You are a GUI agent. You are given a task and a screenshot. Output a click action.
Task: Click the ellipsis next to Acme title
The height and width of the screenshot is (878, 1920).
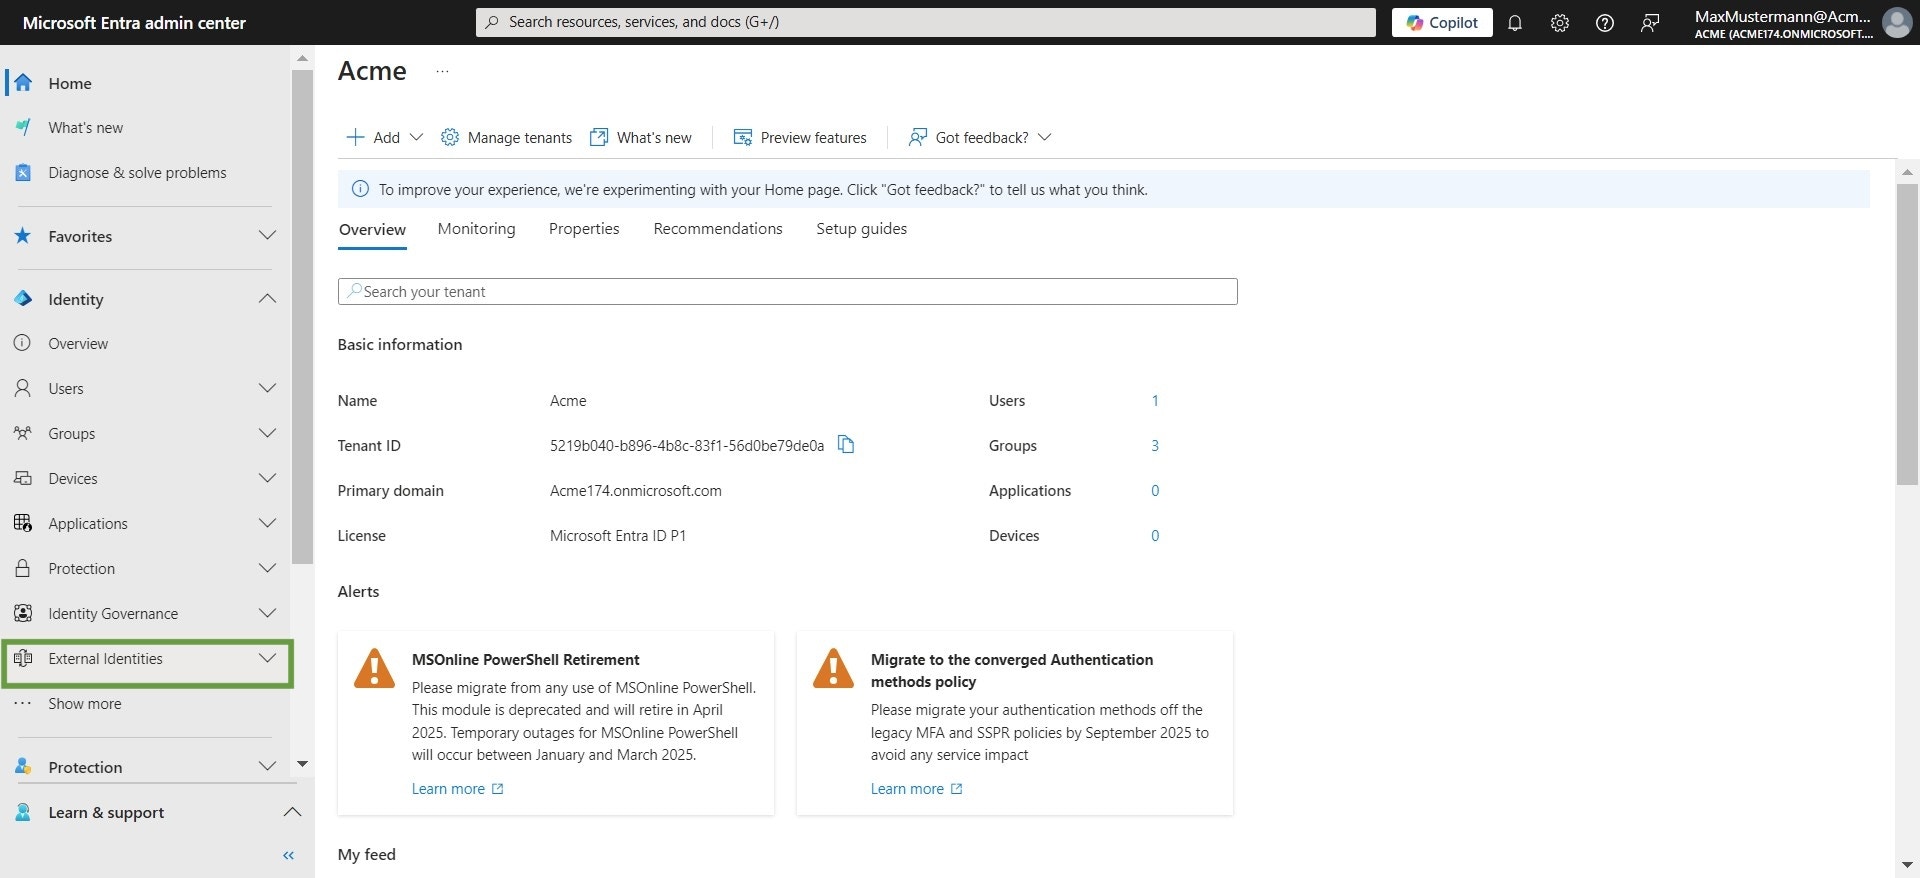tap(442, 71)
